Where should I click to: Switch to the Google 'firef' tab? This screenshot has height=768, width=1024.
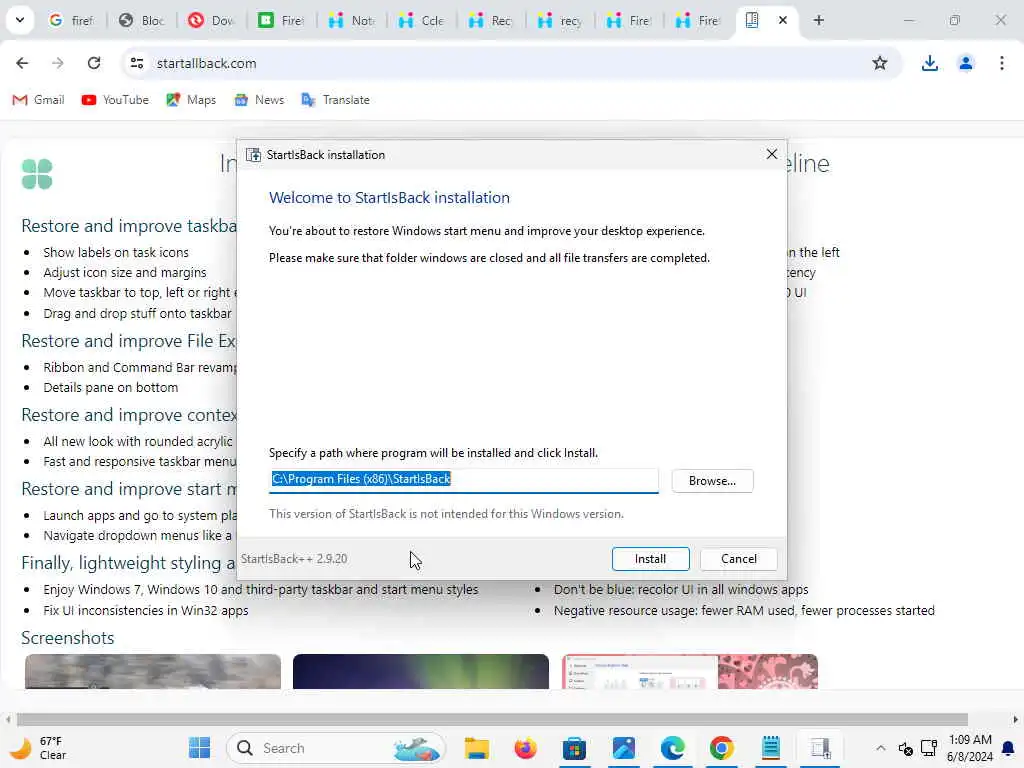coord(72,21)
